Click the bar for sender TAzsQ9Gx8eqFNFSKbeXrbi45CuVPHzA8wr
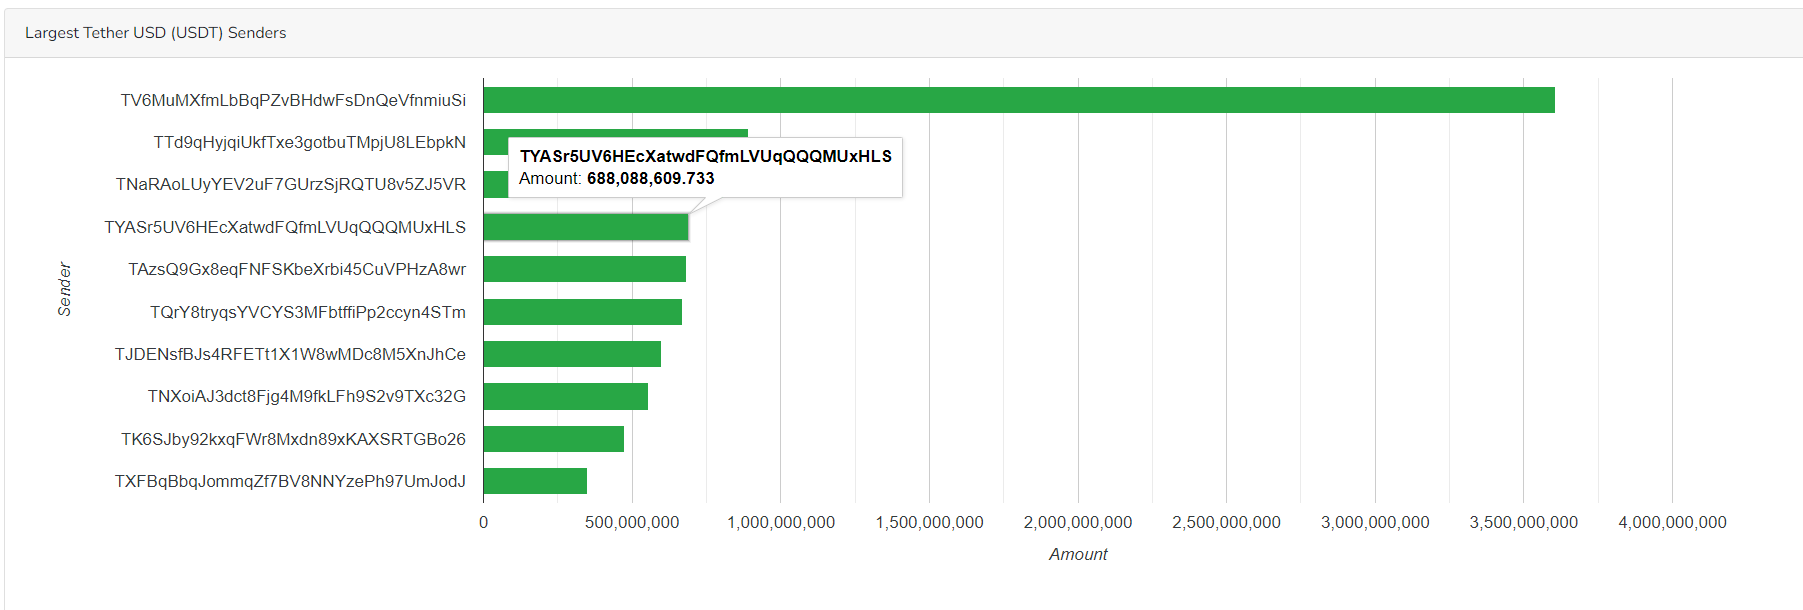This screenshot has width=1803, height=610. point(584,269)
